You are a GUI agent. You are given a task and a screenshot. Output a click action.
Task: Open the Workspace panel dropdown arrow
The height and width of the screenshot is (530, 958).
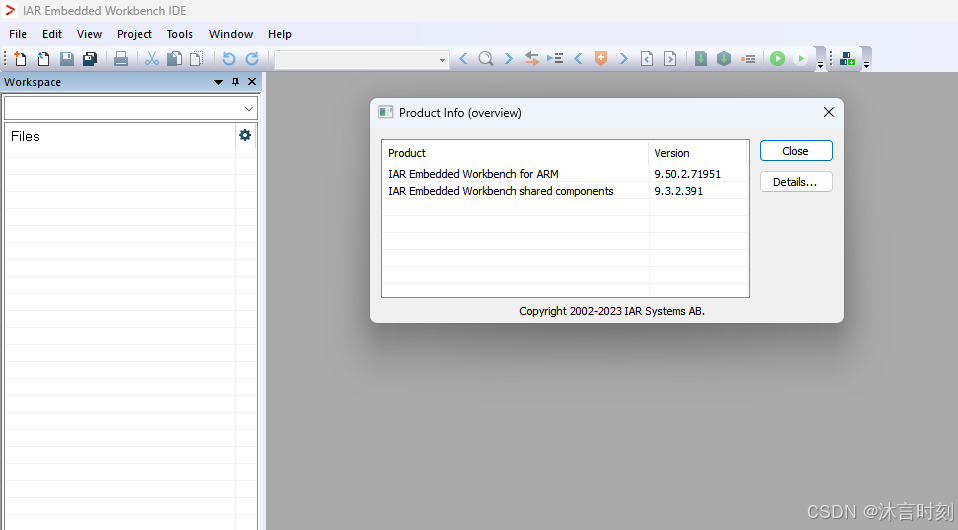[x=218, y=82]
